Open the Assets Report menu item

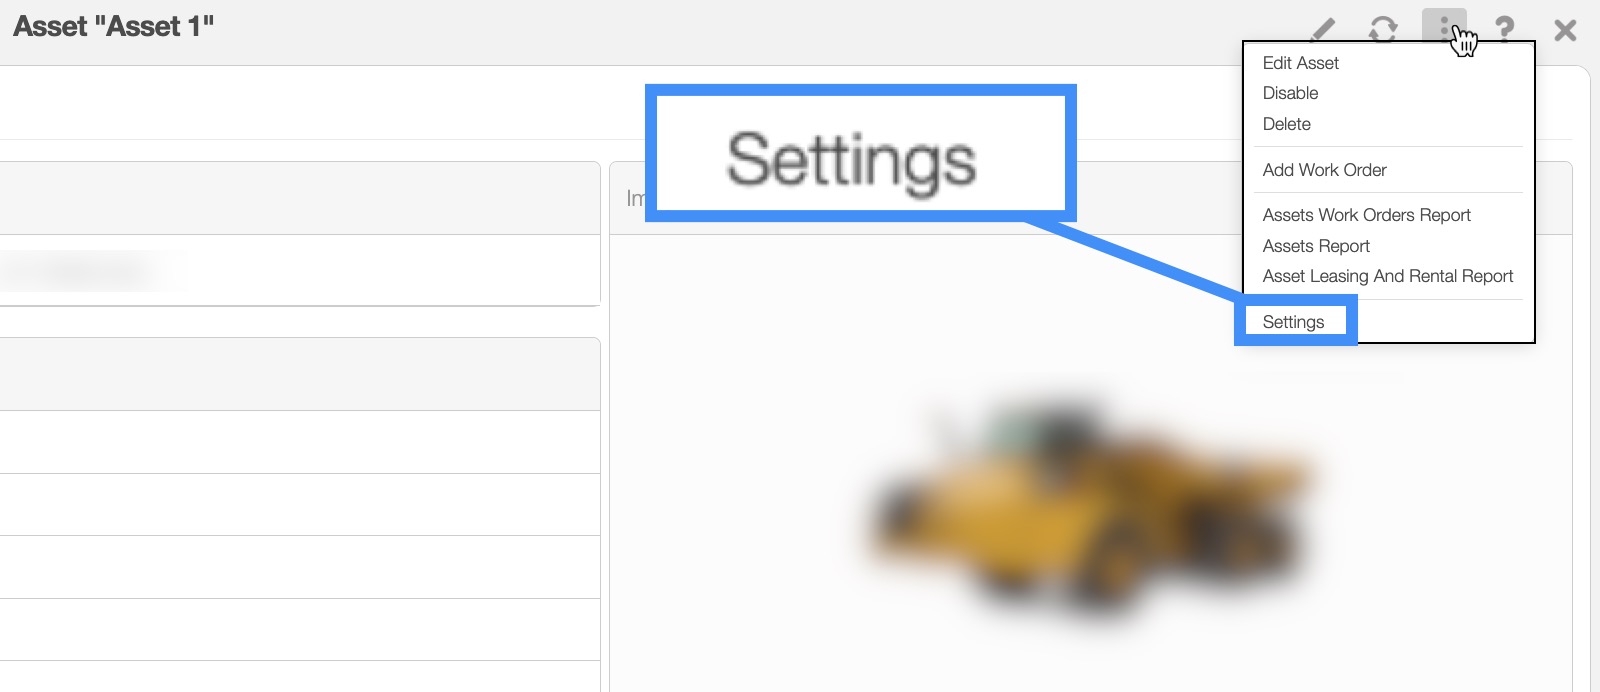(1316, 246)
